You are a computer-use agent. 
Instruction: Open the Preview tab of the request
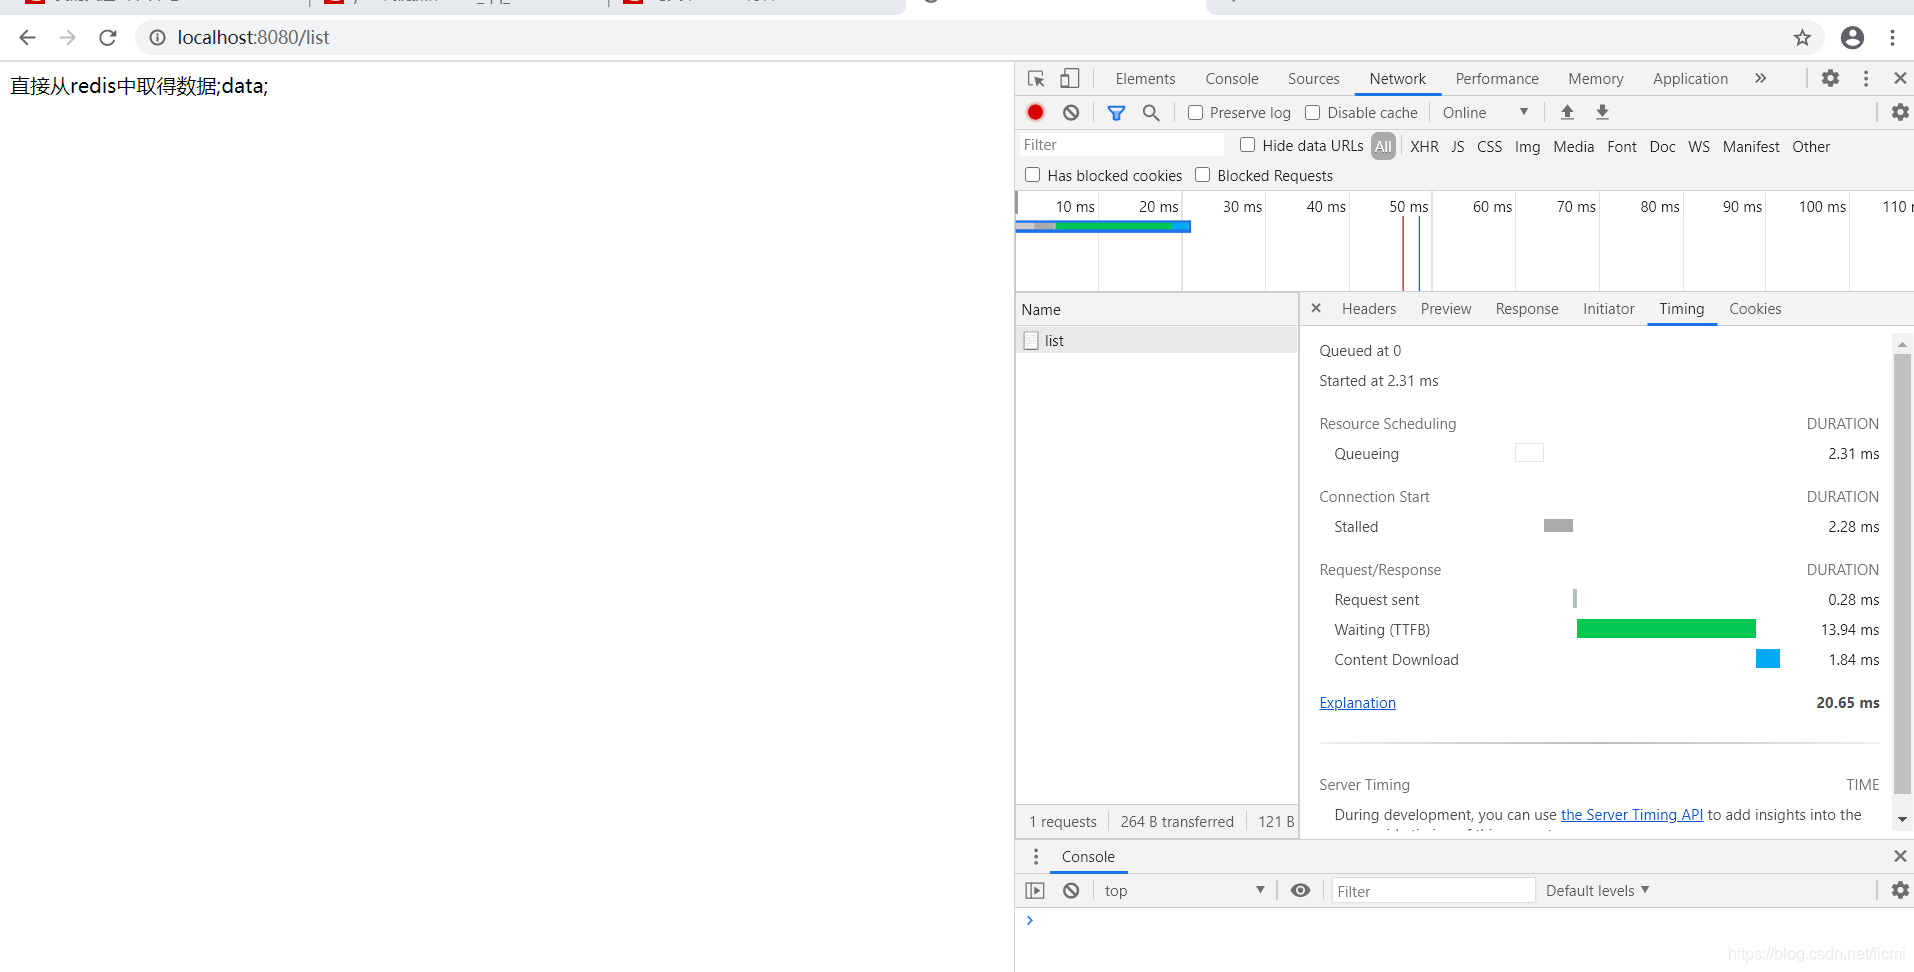coord(1445,309)
